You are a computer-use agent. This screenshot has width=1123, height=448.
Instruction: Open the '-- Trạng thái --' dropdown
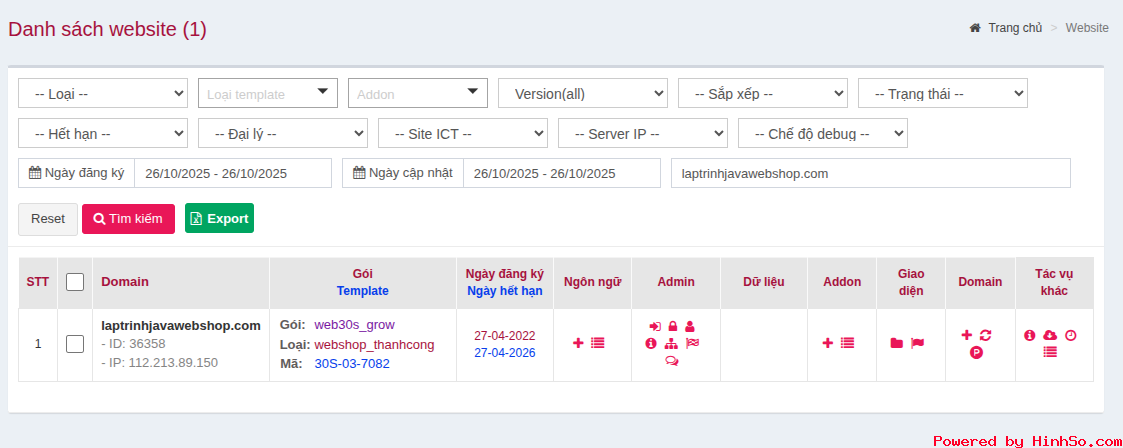pyautogui.click(x=943, y=93)
